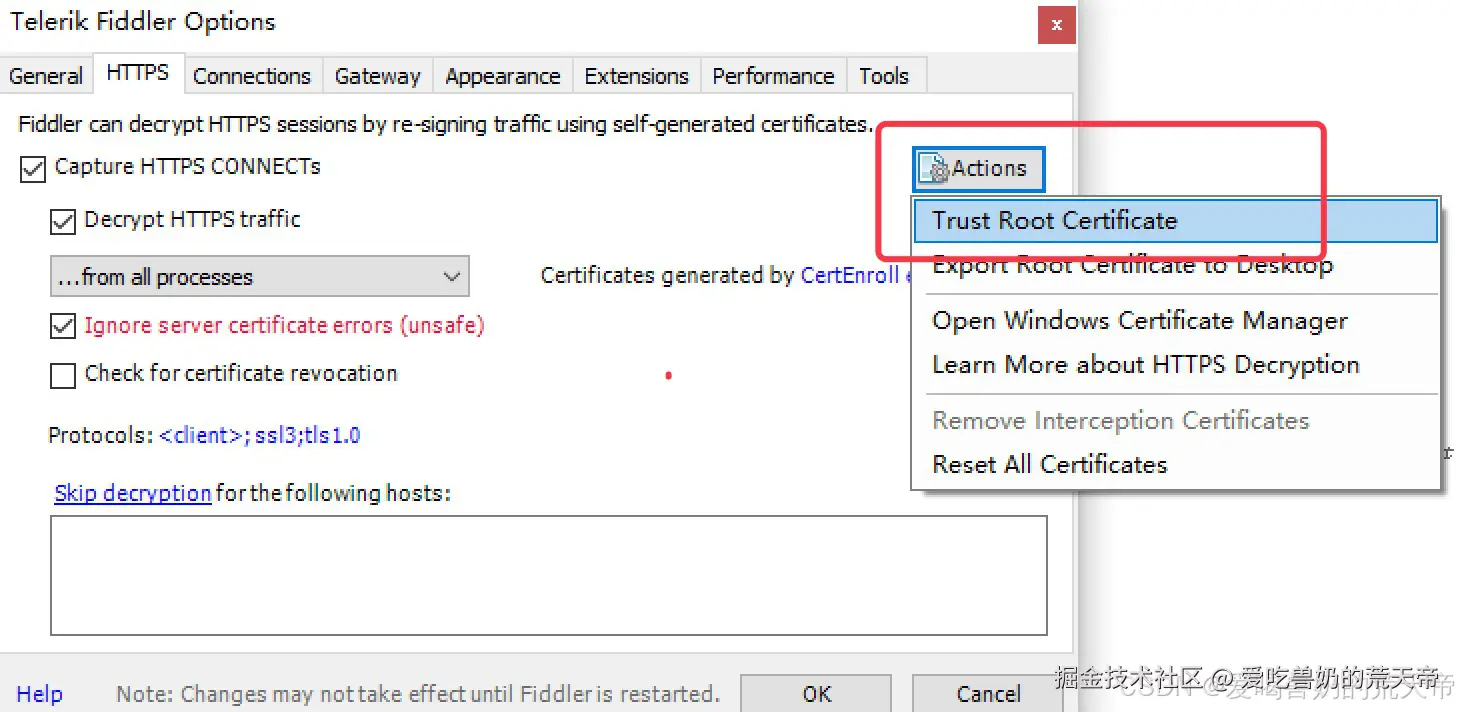Close the Fiddler Options dialog
The image size is (1460, 712).
[x=1057, y=25]
